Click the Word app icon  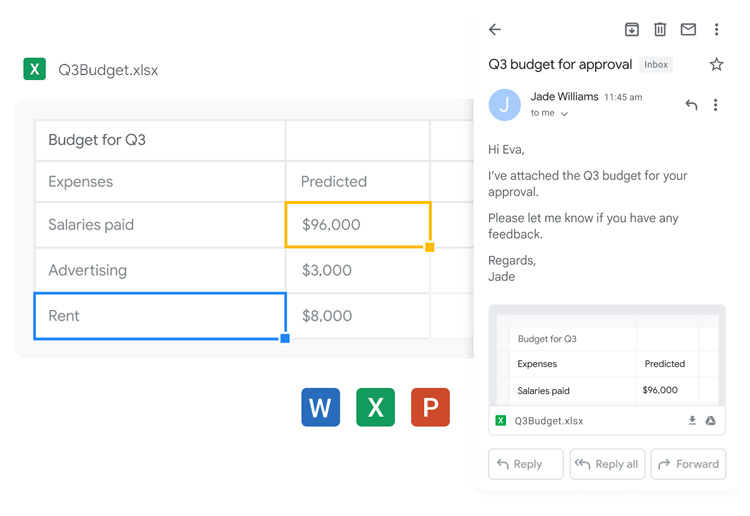[x=320, y=407]
